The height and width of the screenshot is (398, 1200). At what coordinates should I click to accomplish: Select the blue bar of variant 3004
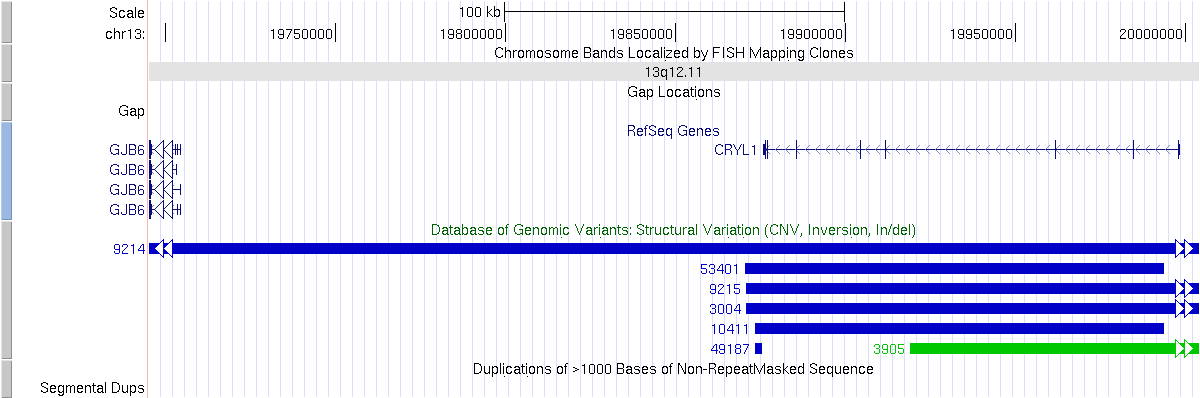click(971, 308)
